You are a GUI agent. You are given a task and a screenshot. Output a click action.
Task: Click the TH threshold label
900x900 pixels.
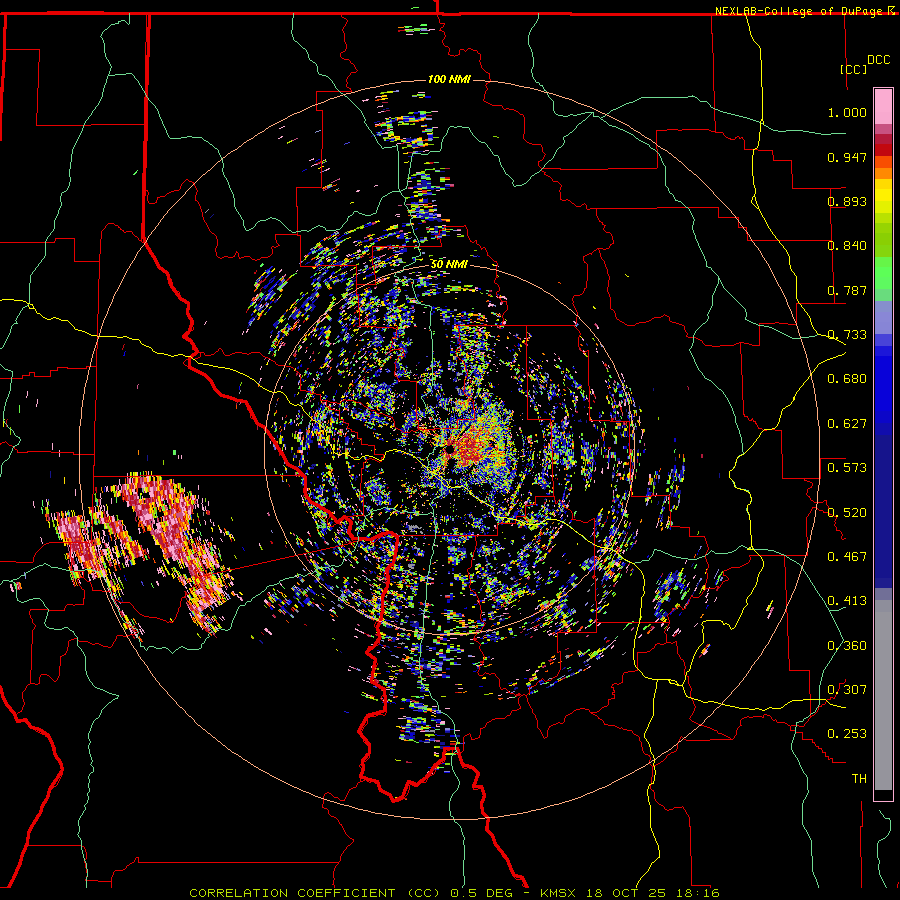tap(859, 779)
